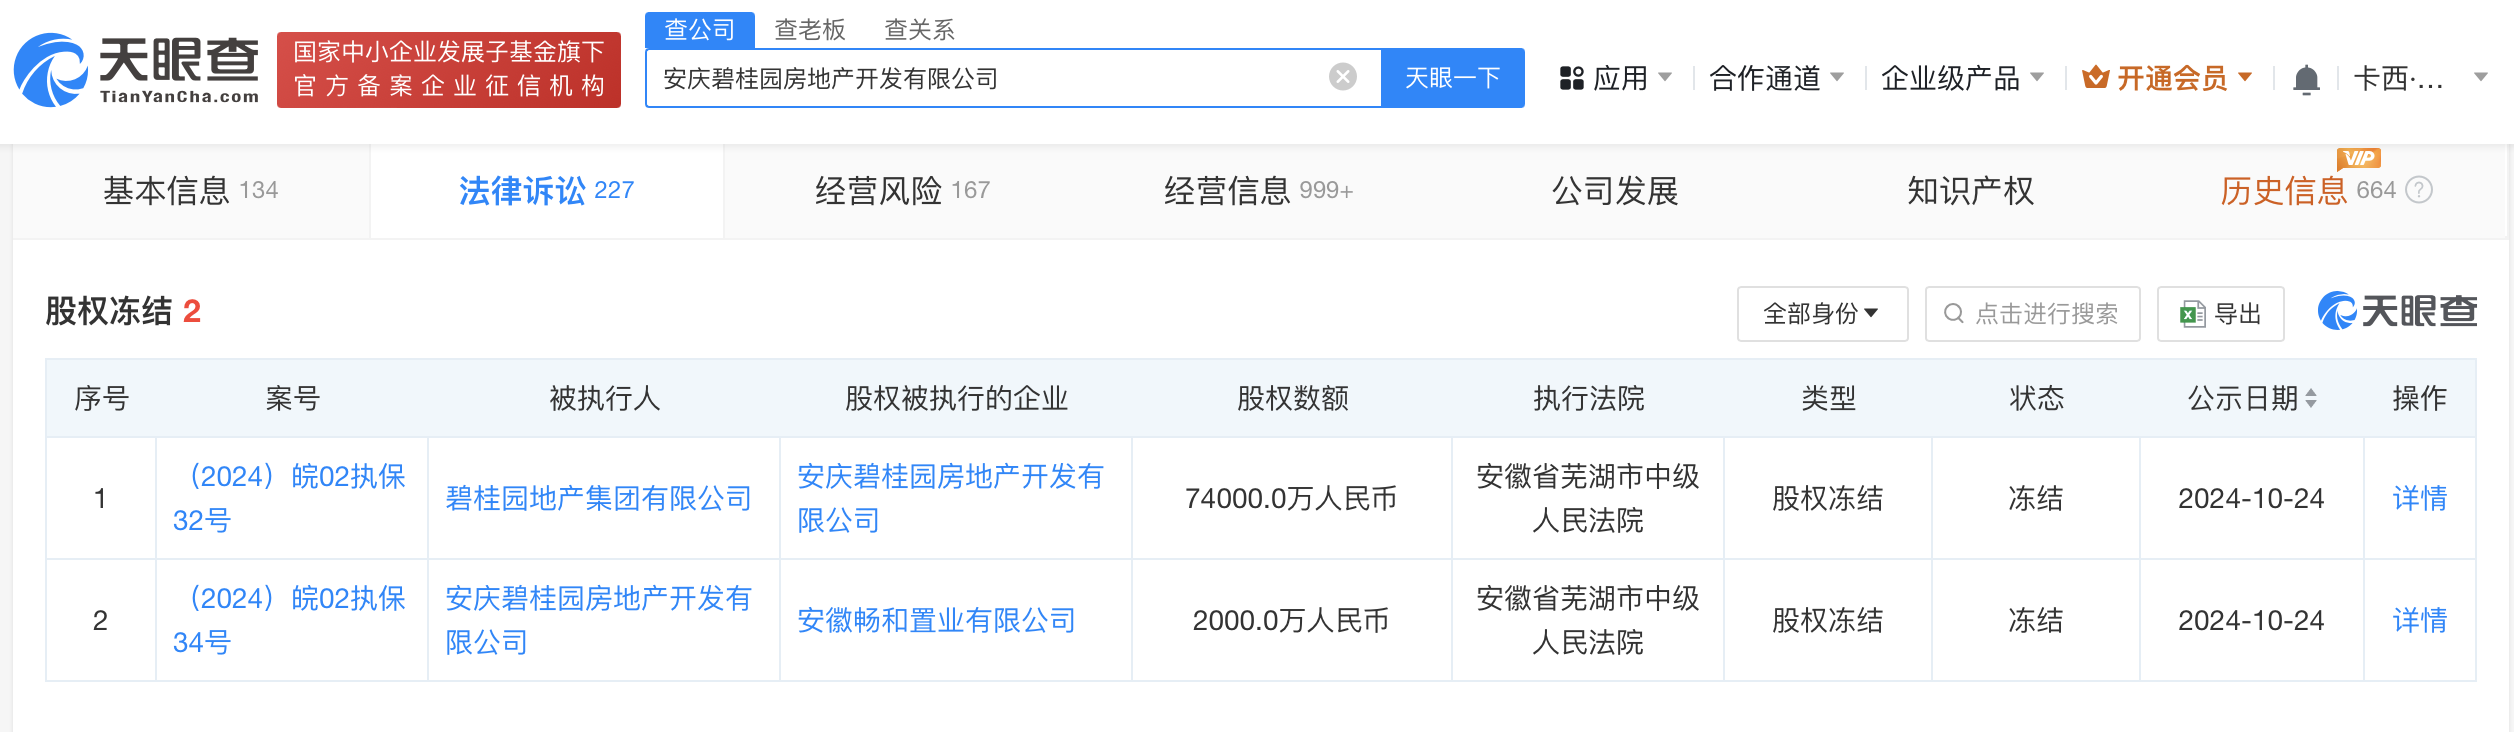The image size is (2514, 732).
Task: Open the 基本信息 tab
Action: click(x=191, y=190)
